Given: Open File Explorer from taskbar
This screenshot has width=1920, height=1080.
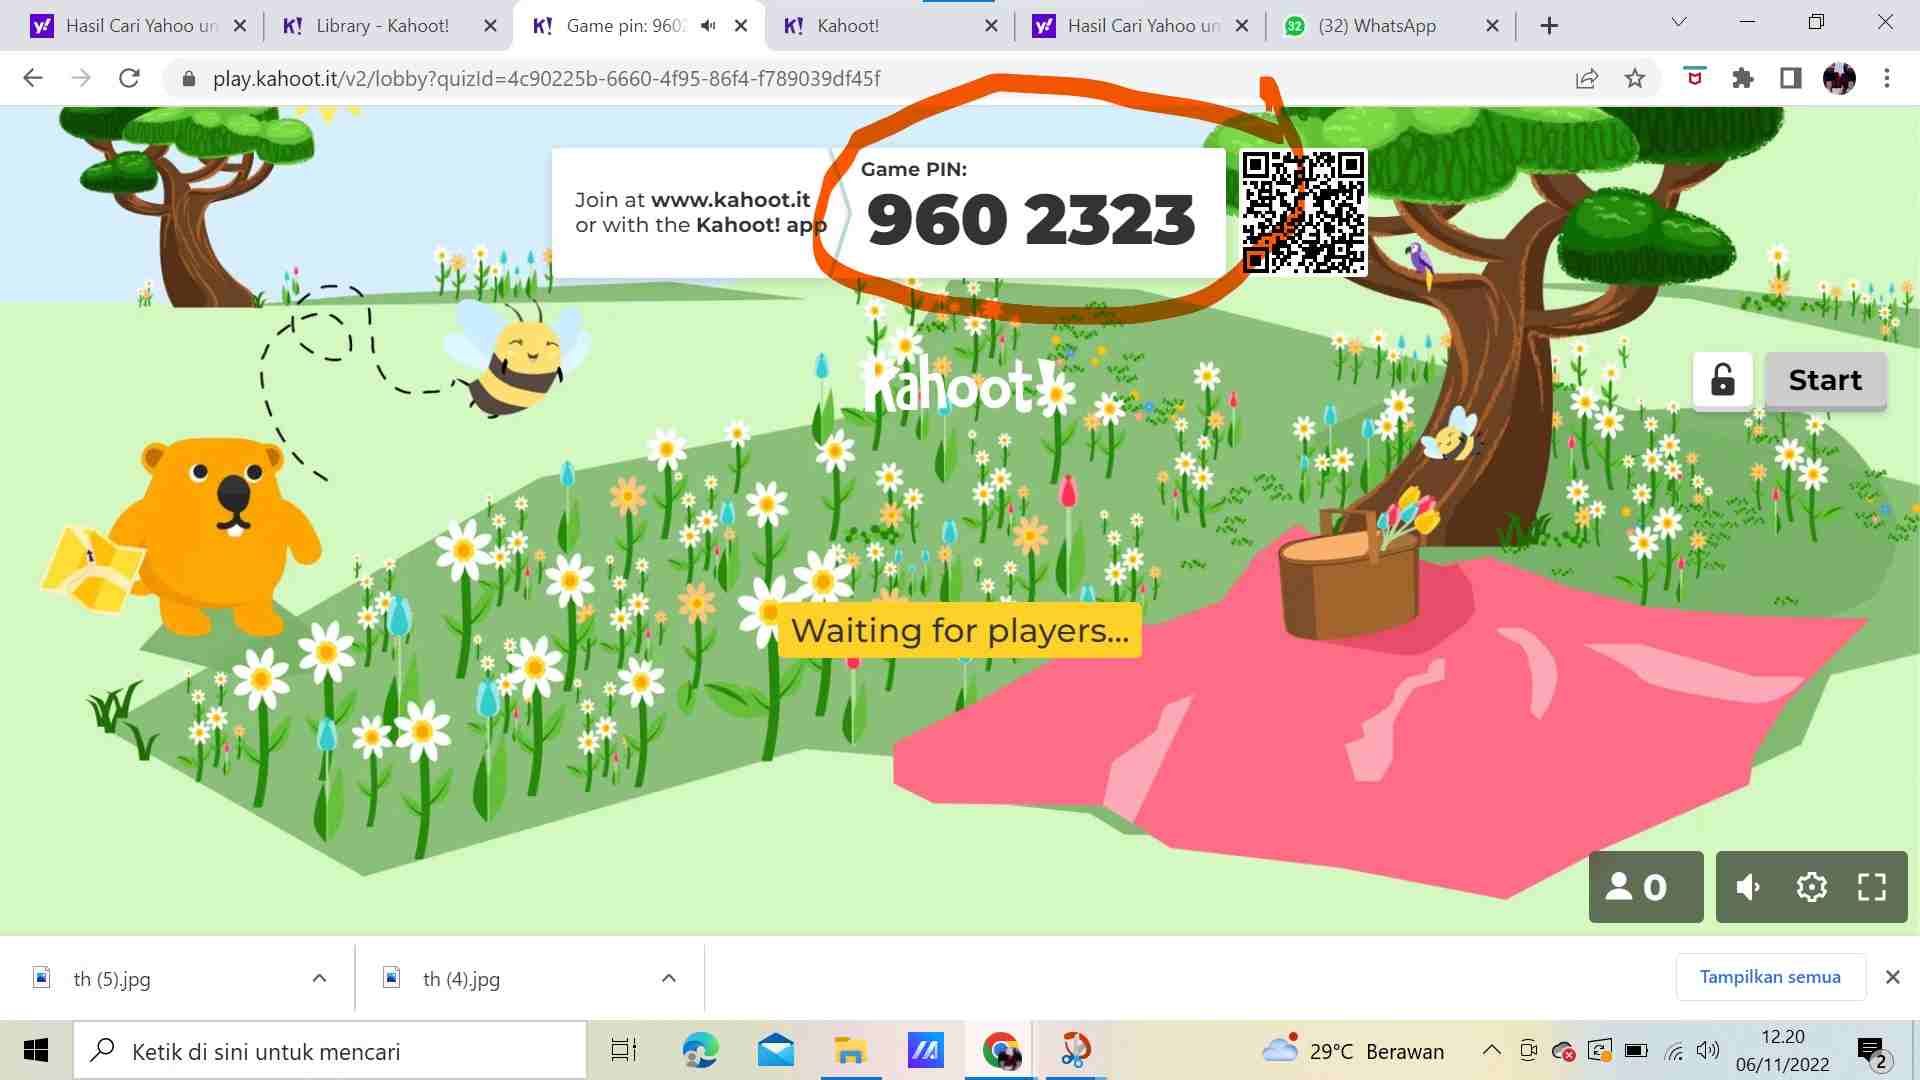Looking at the screenshot, I should coord(850,1051).
